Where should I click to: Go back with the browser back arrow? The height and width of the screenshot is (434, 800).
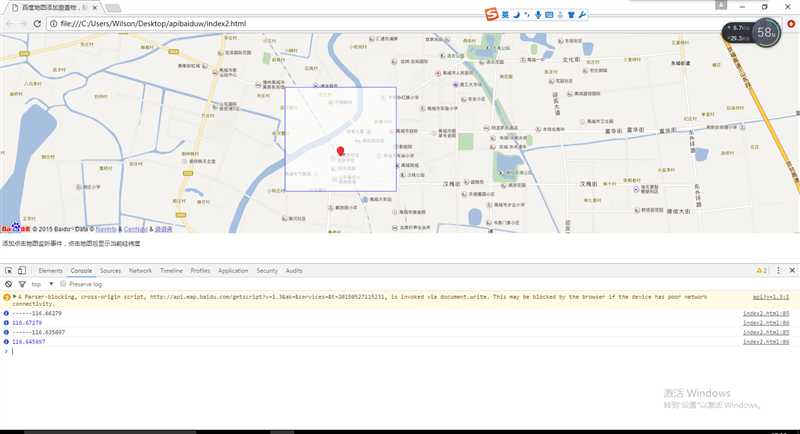click(9, 23)
